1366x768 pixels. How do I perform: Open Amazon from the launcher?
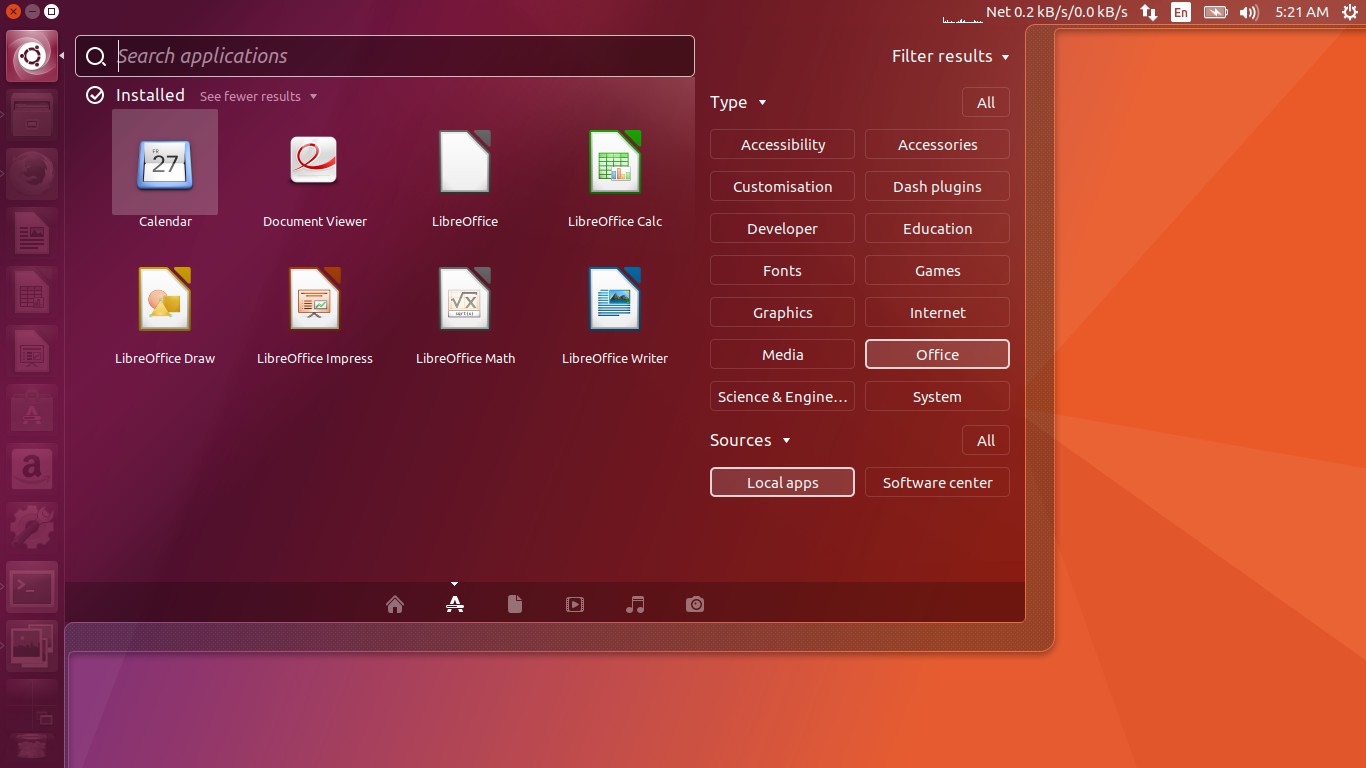pyautogui.click(x=32, y=467)
